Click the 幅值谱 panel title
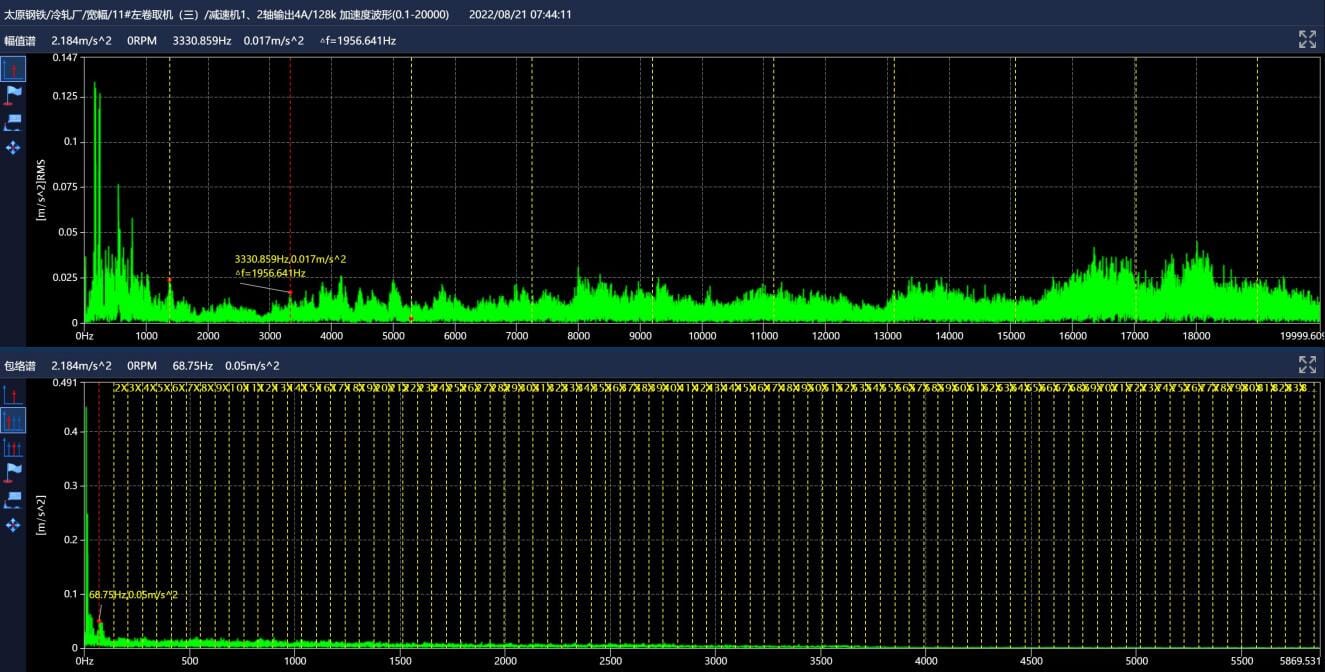The image size is (1325, 672). 20,41
